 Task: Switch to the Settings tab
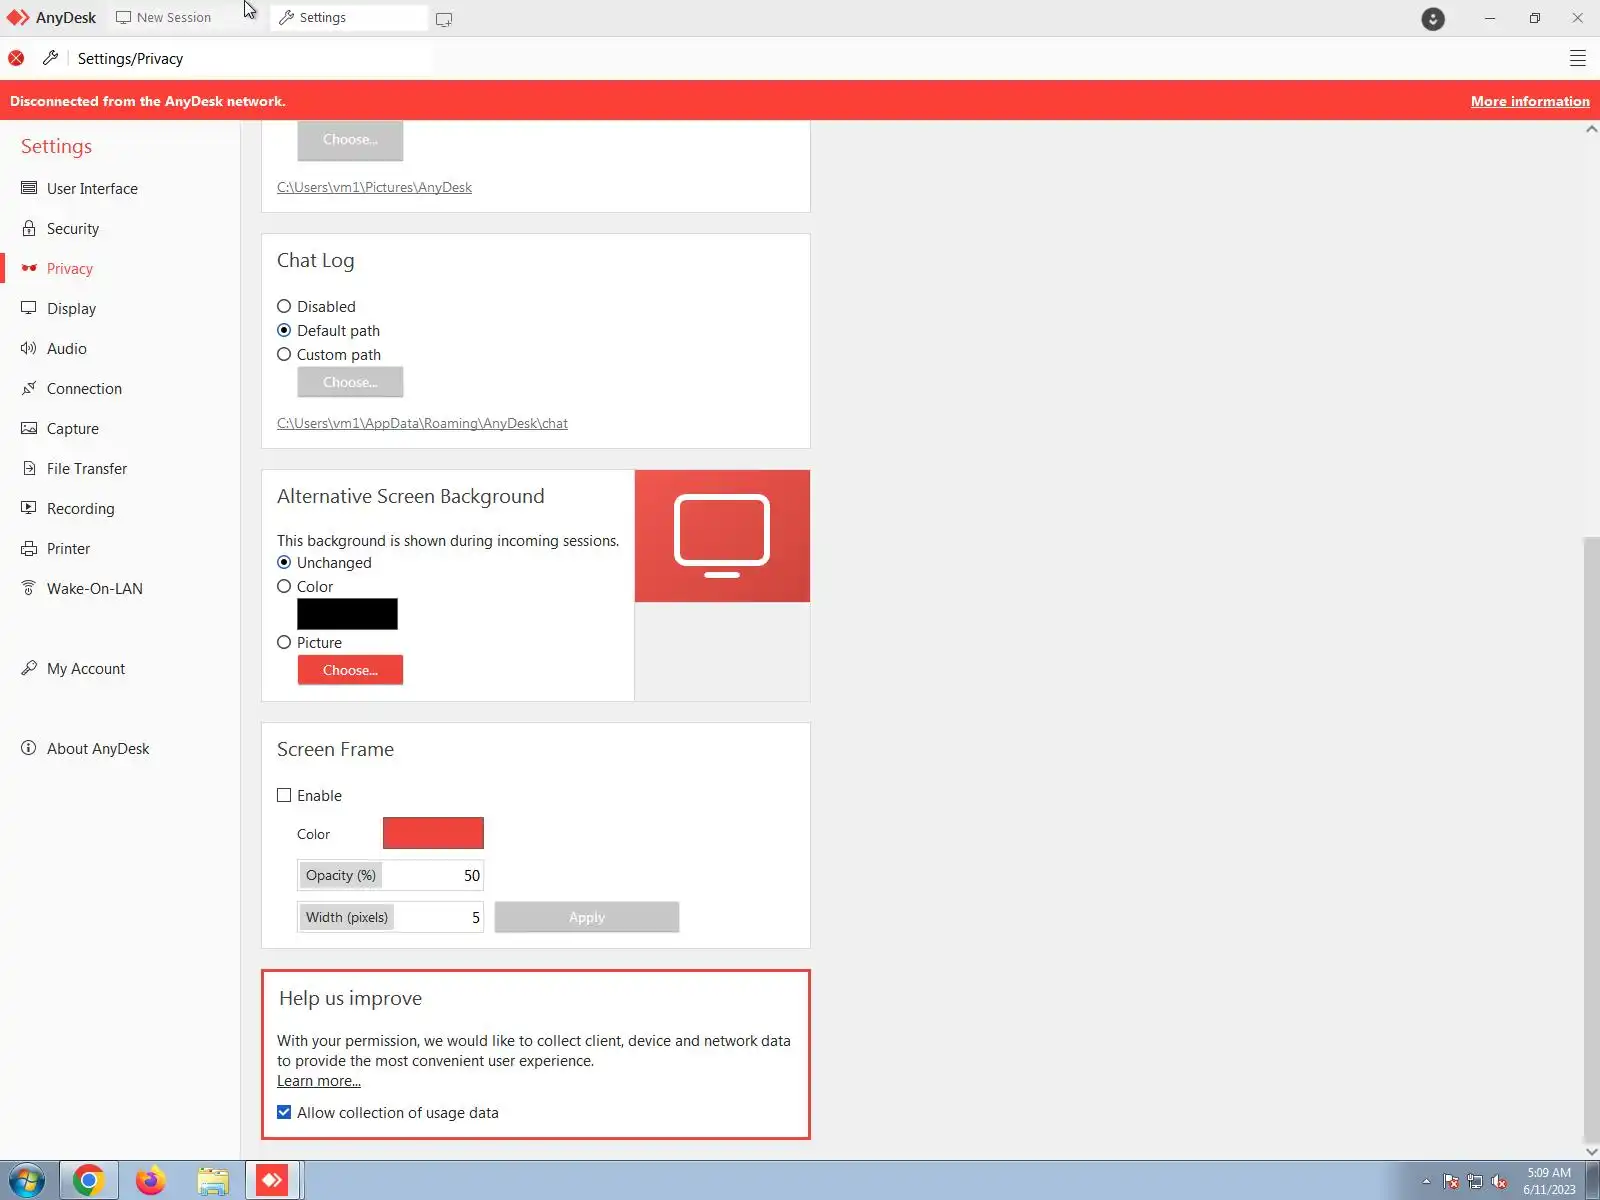point(349,18)
